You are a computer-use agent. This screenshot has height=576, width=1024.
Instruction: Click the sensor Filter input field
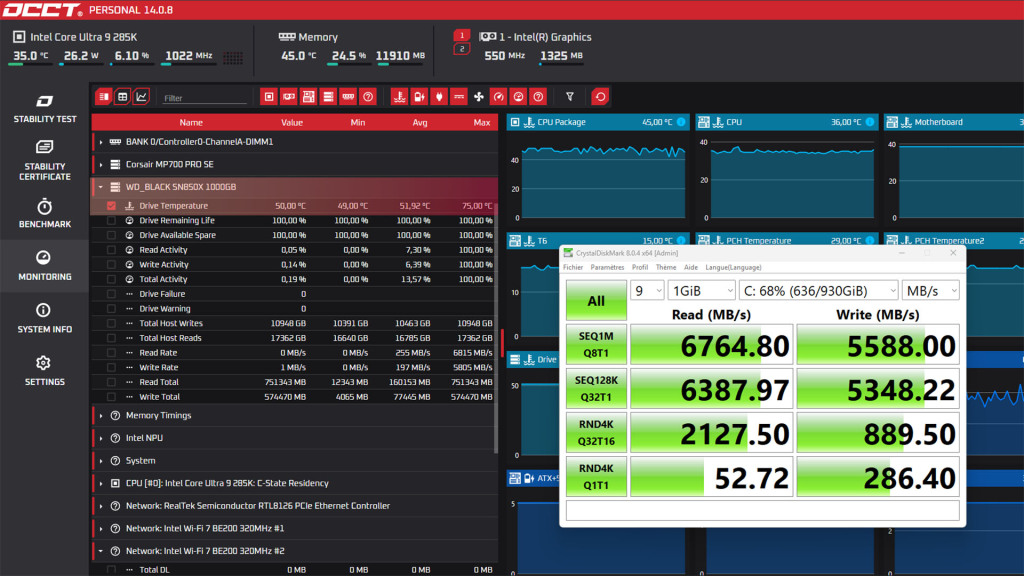(204, 98)
